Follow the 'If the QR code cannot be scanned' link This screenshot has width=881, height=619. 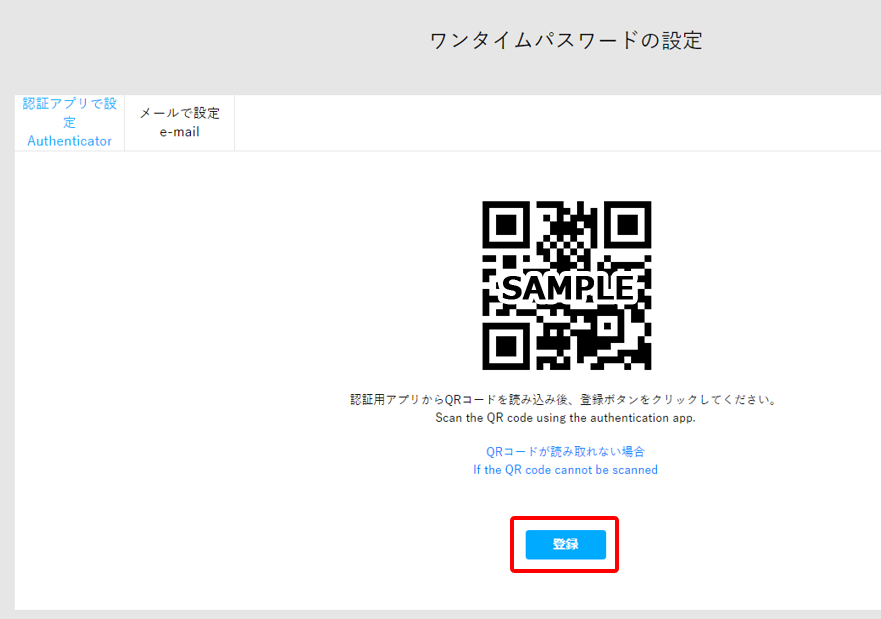click(565, 470)
